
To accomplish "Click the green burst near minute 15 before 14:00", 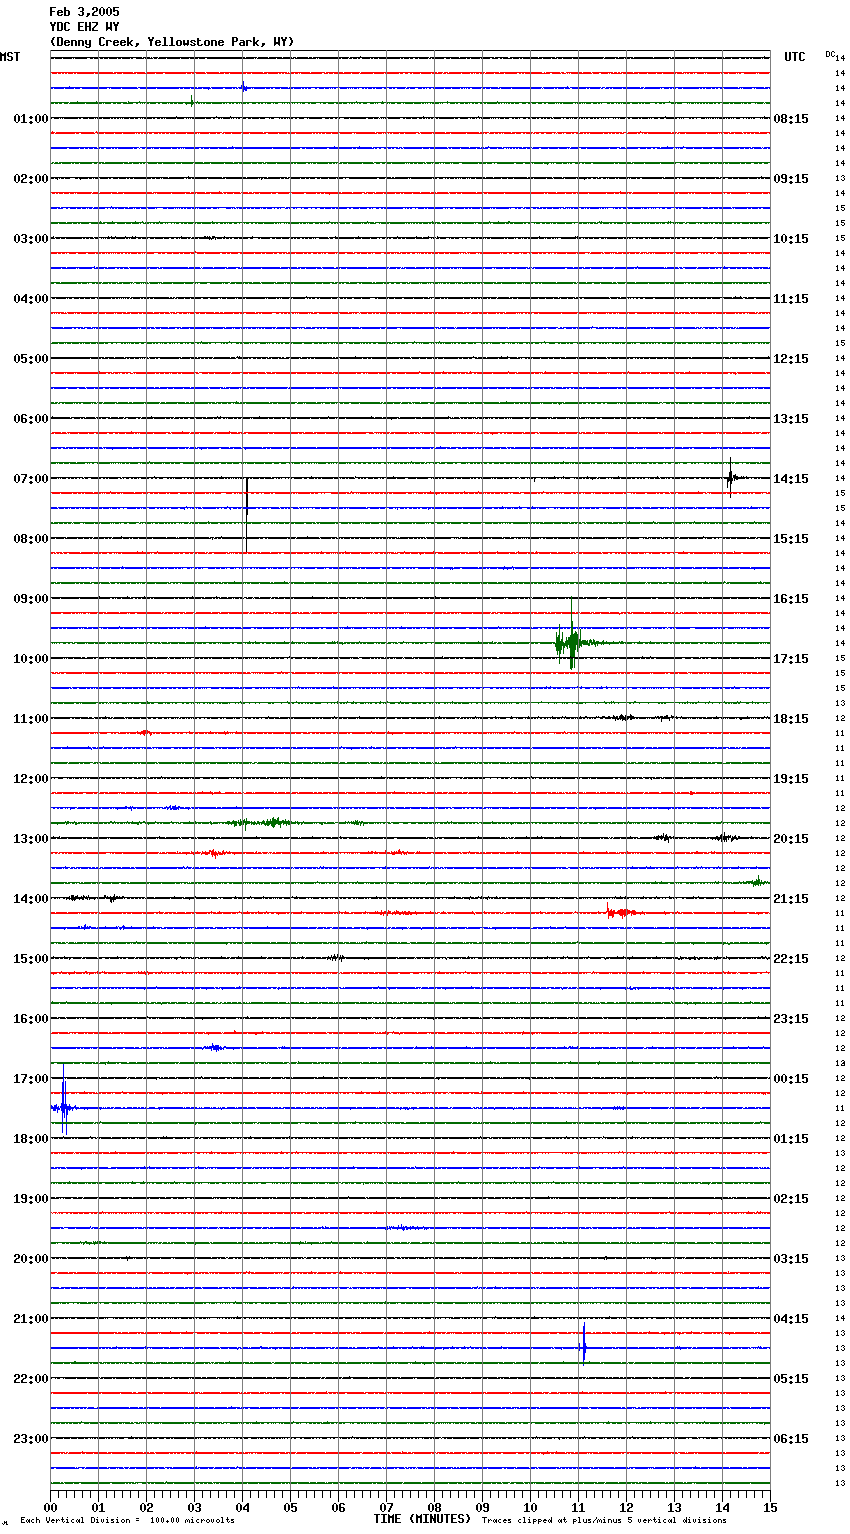I will coord(759,881).
